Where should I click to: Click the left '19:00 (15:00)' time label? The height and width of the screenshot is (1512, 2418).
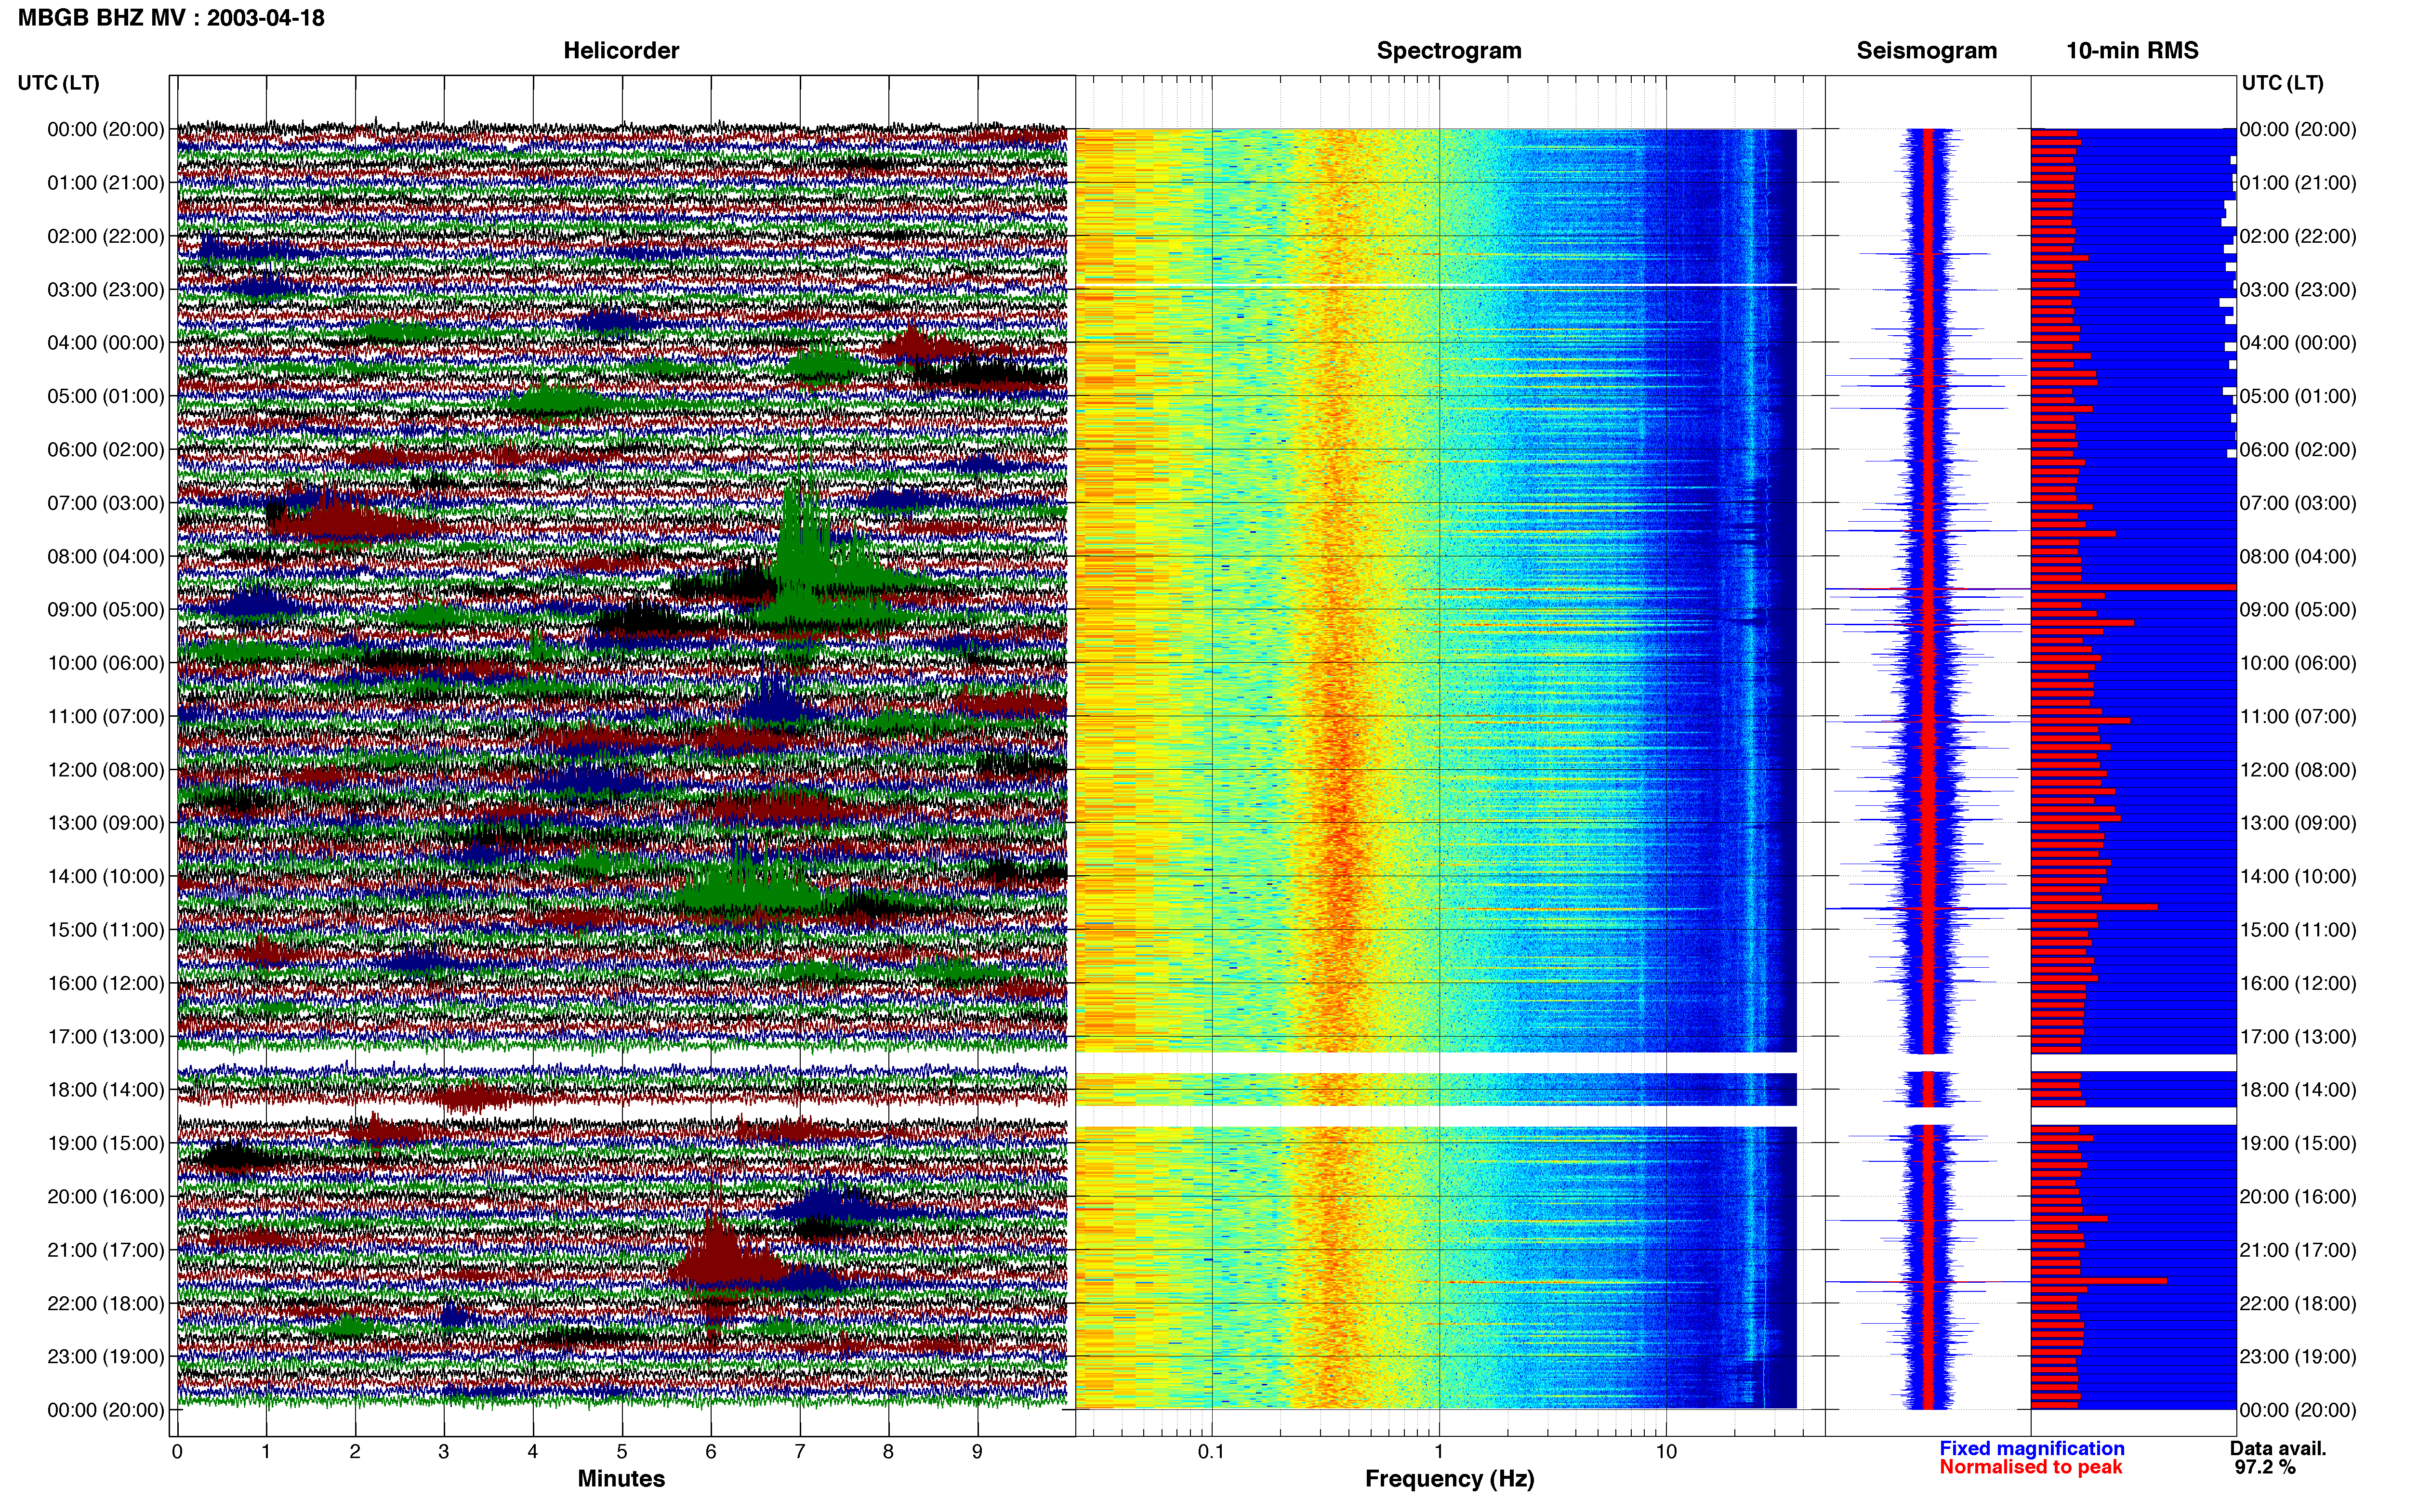click(105, 1143)
